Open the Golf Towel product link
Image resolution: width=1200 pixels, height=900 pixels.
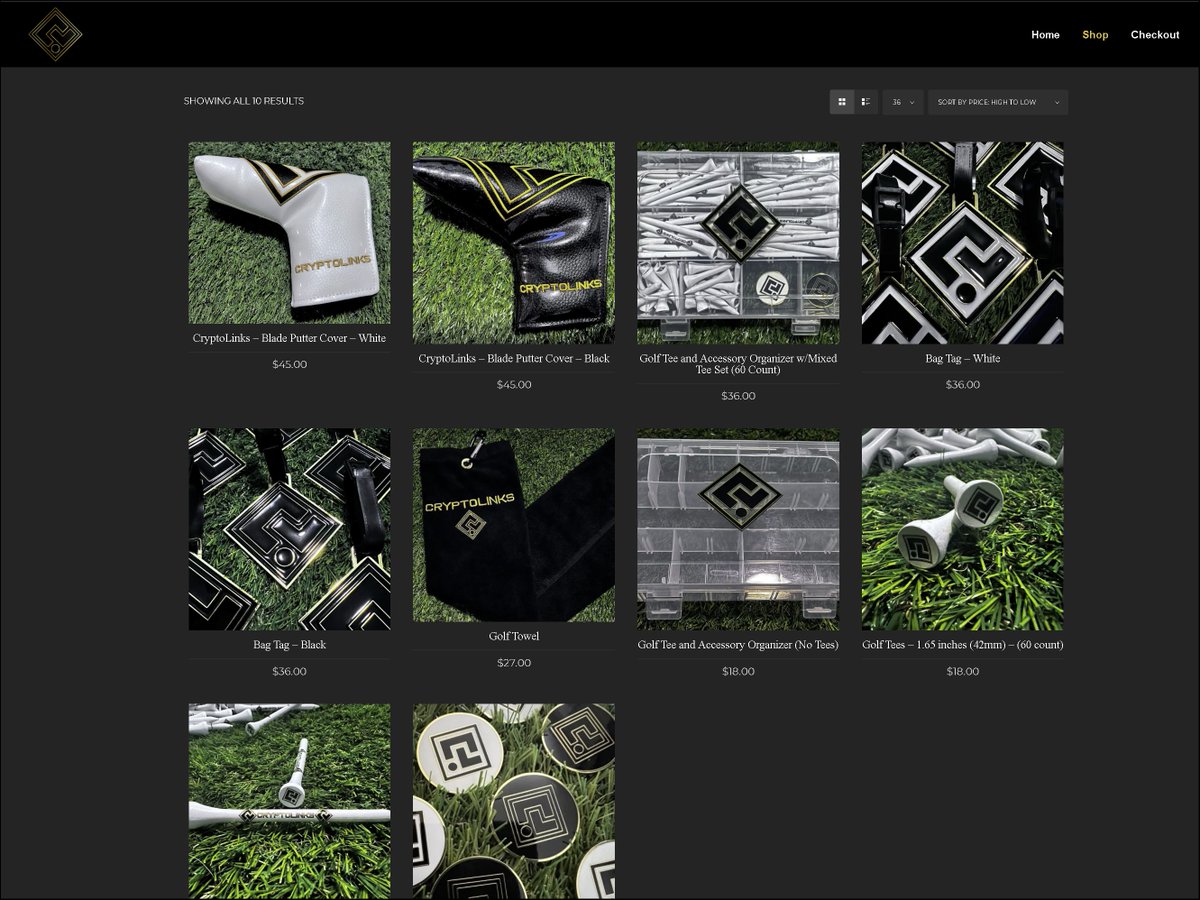(514, 636)
